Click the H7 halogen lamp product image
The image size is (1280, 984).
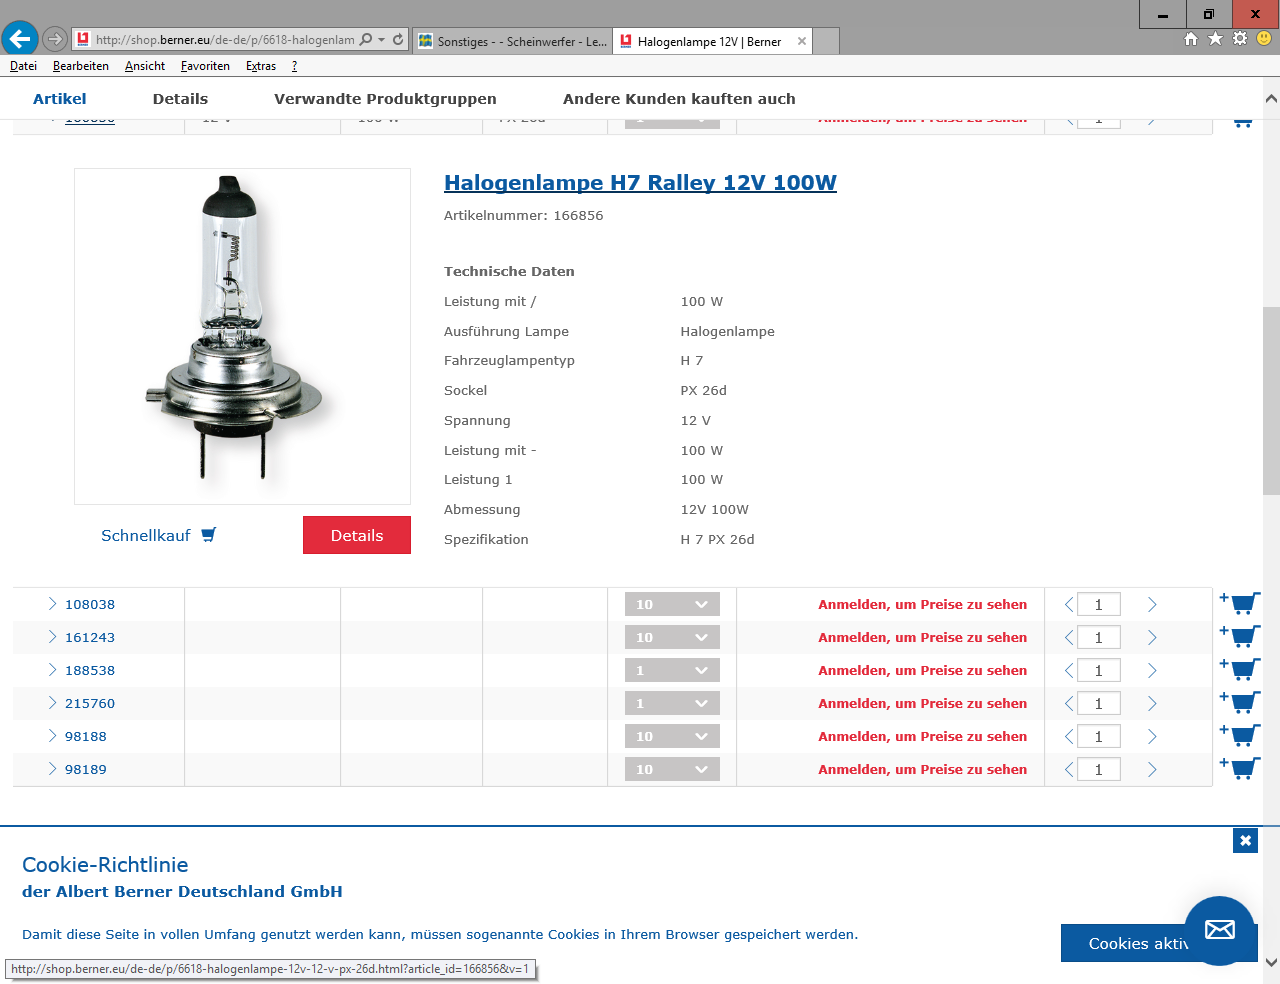click(x=242, y=336)
